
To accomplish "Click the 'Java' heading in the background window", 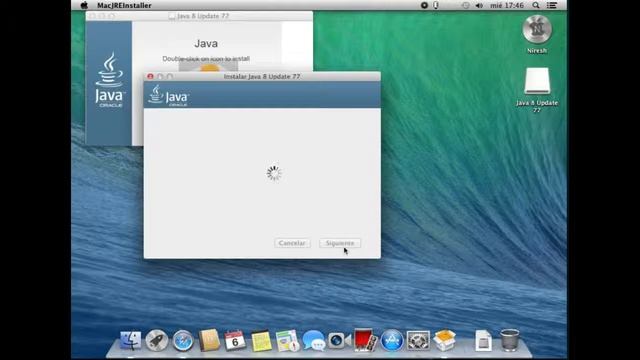I will coord(206,44).
